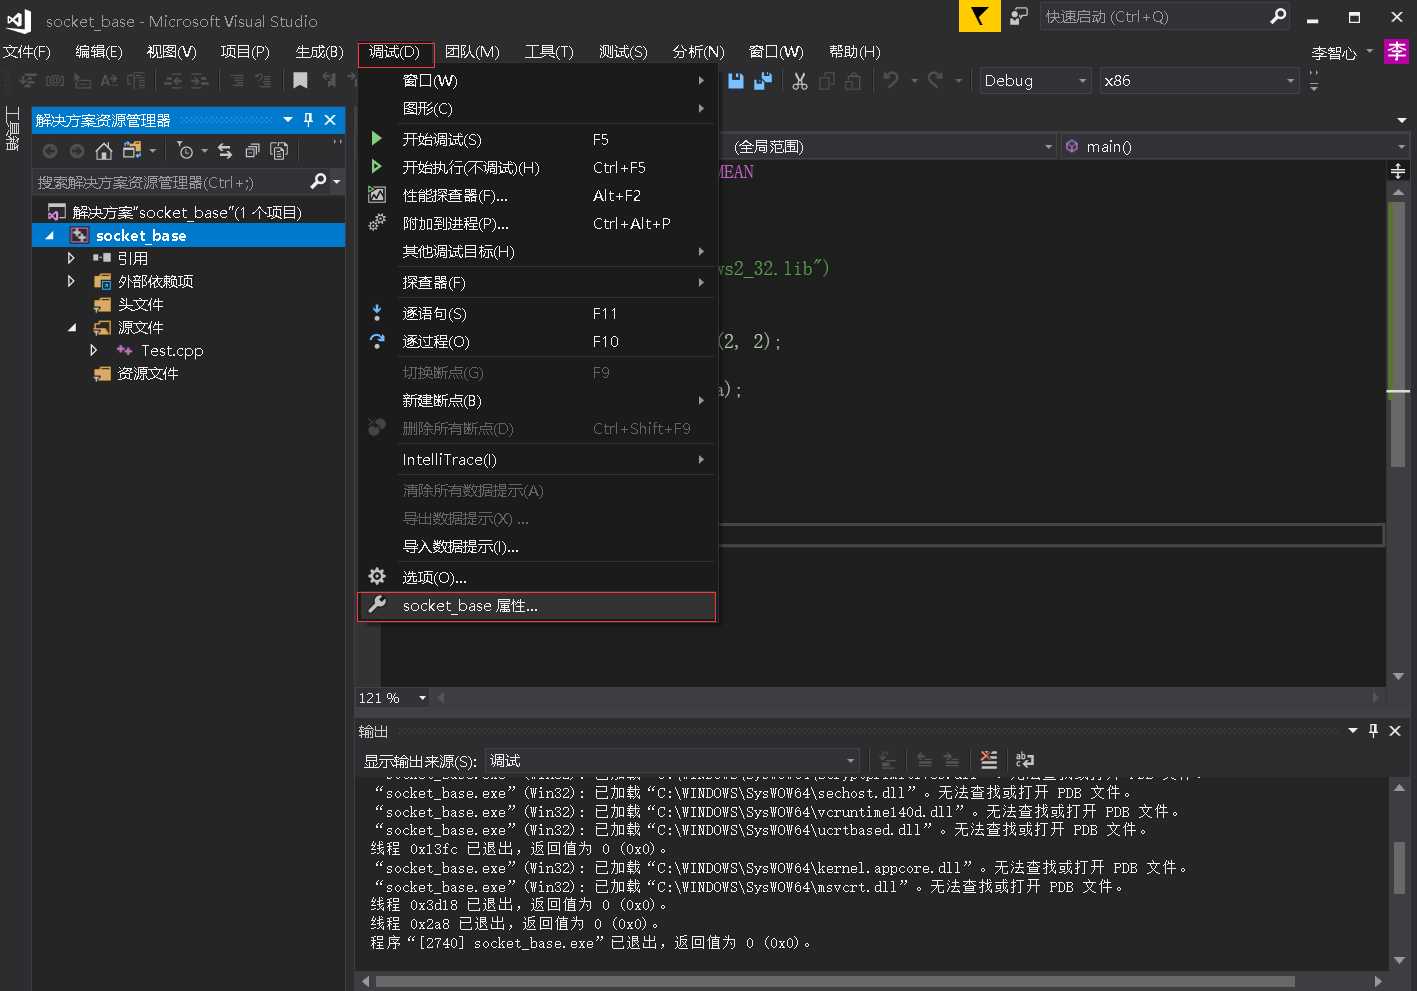Open the 121 % zoom dropdown

(422, 698)
